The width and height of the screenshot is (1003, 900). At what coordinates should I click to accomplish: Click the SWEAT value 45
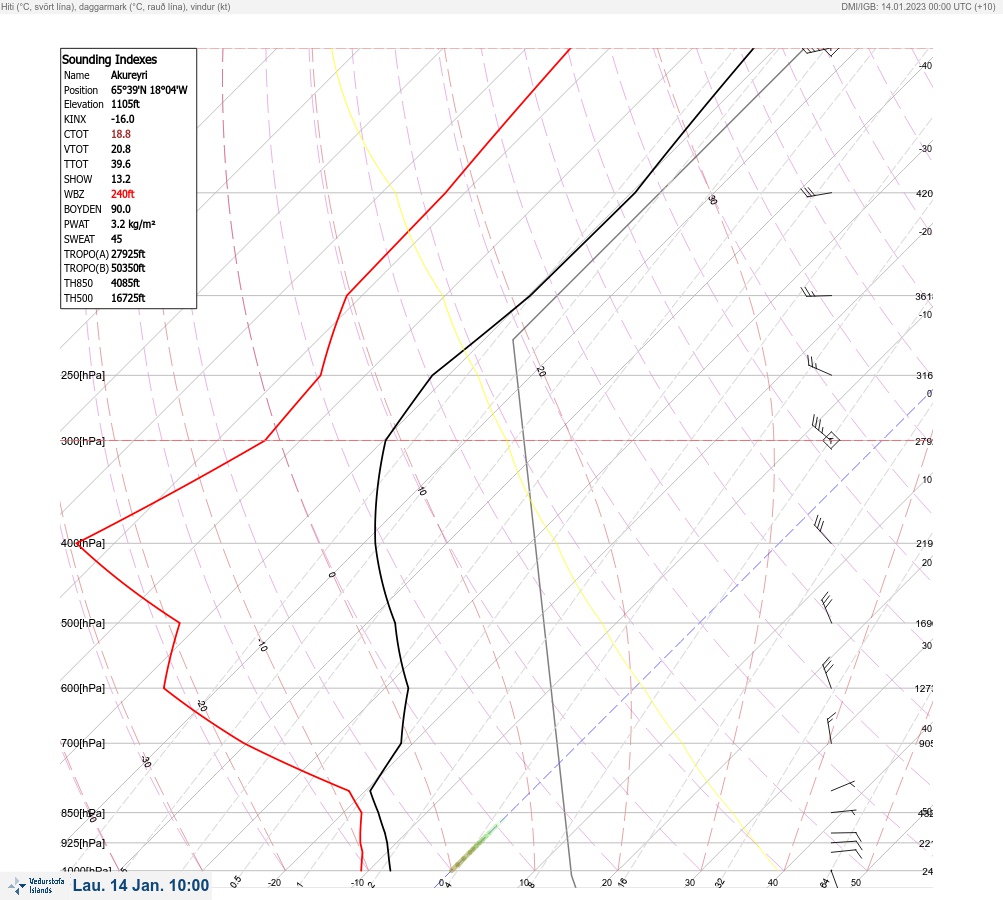tap(116, 239)
